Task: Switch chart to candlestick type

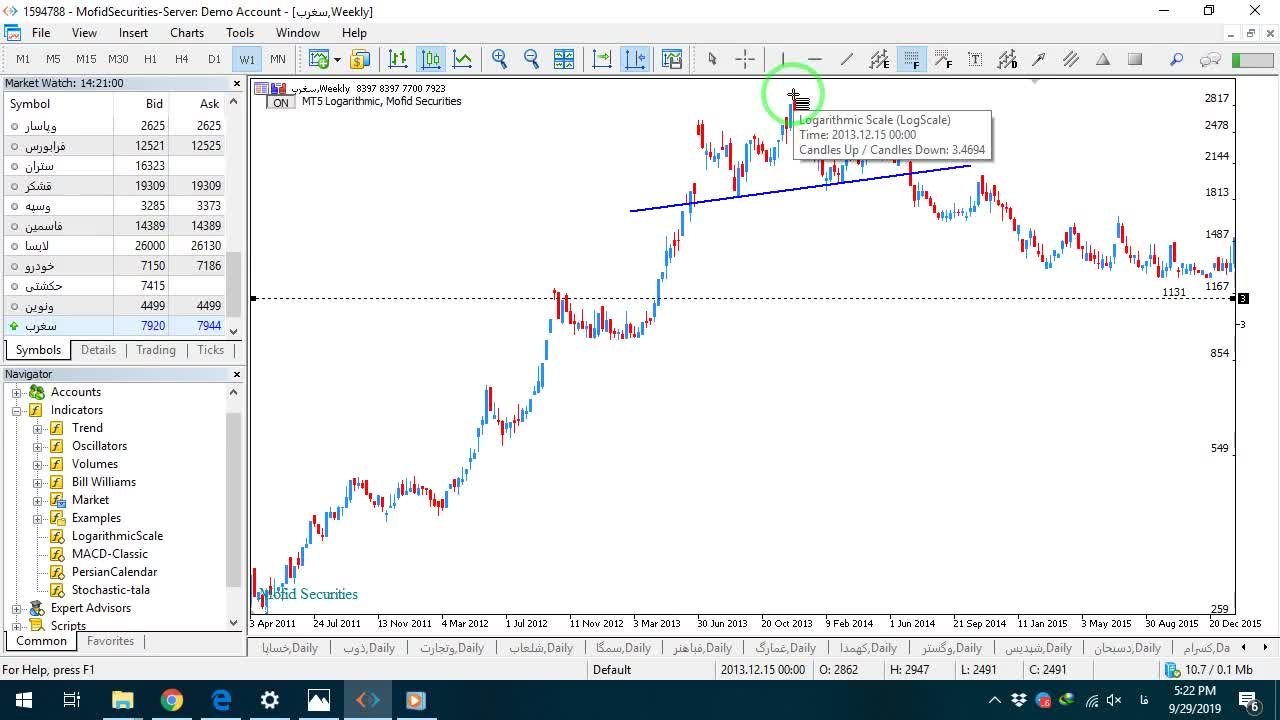Action: pos(431,59)
